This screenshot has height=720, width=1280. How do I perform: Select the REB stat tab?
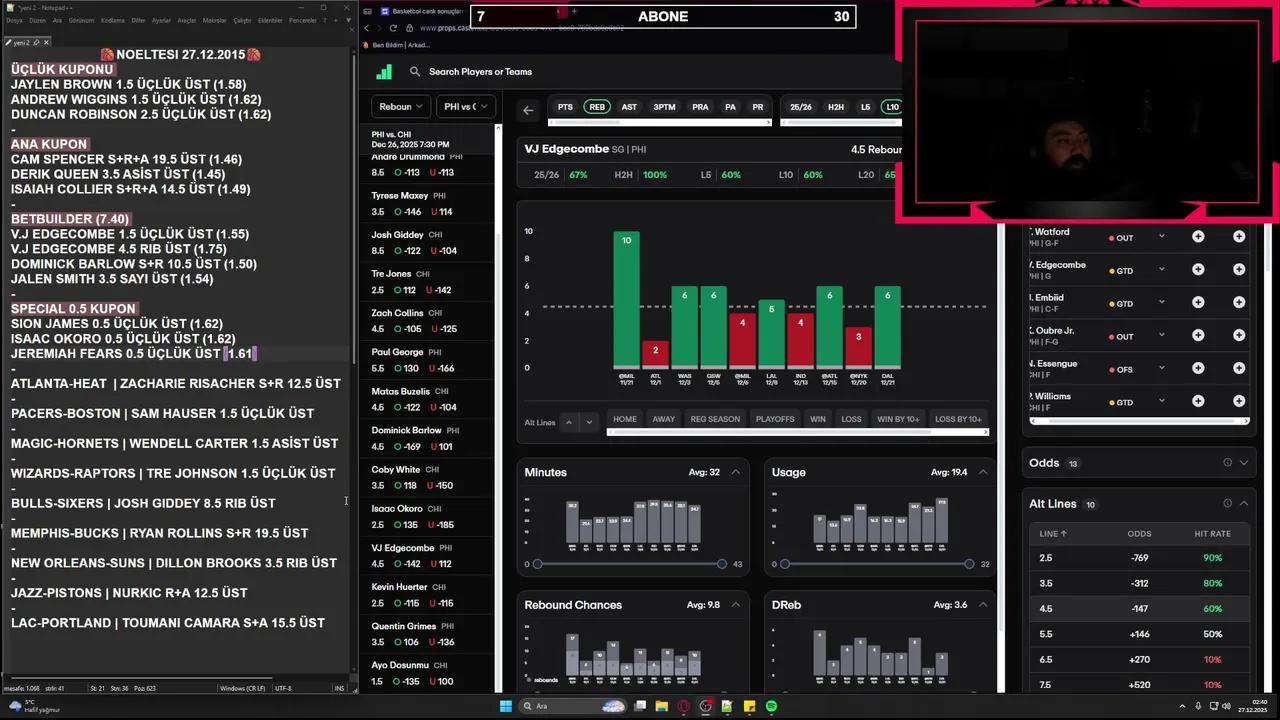tap(597, 107)
